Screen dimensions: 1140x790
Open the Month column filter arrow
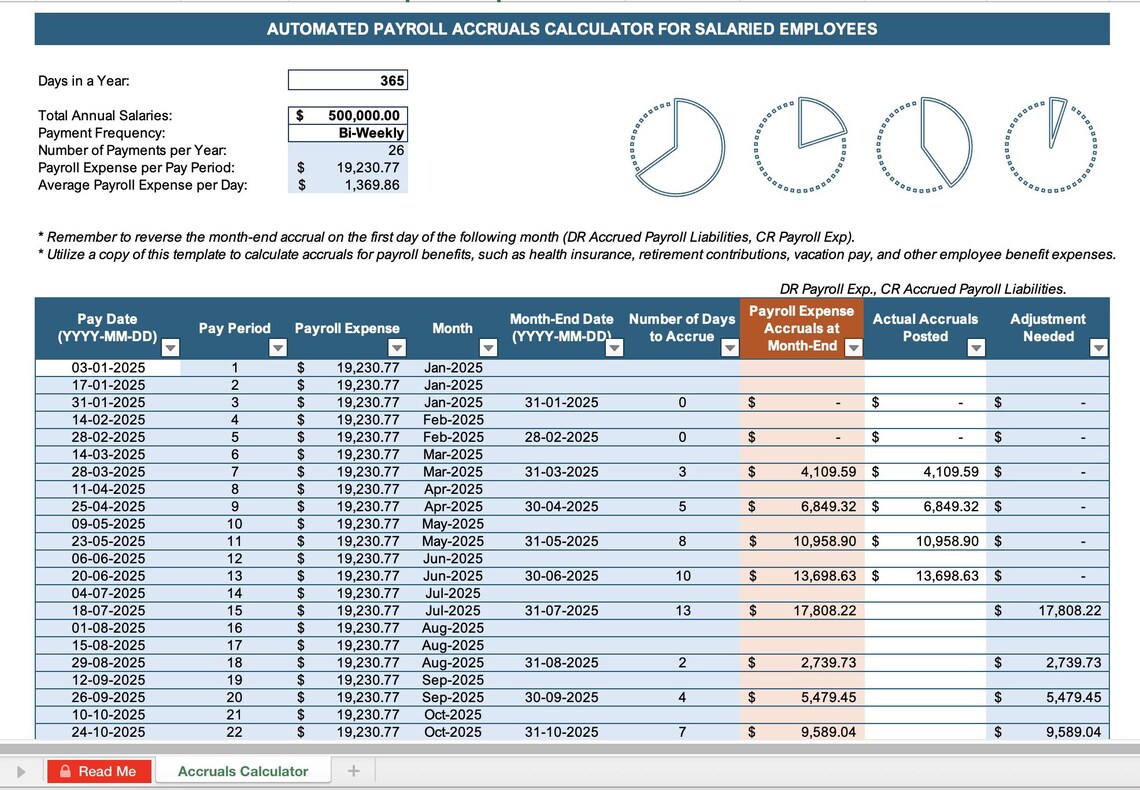[x=488, y=348]
